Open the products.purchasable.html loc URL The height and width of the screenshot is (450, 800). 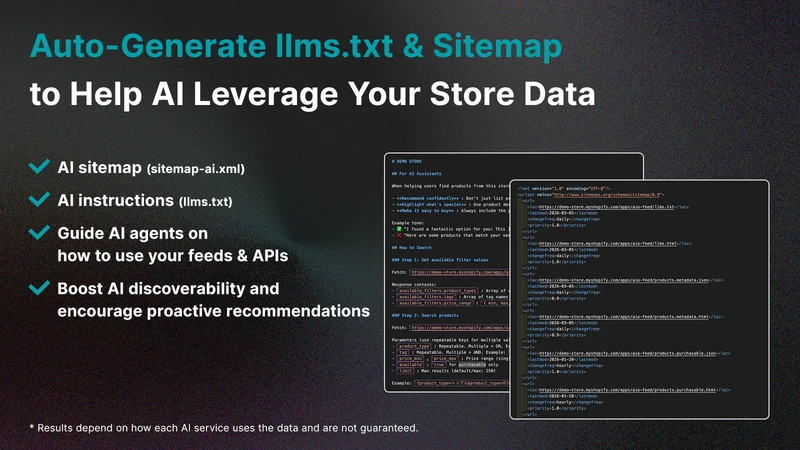[628, 390]
